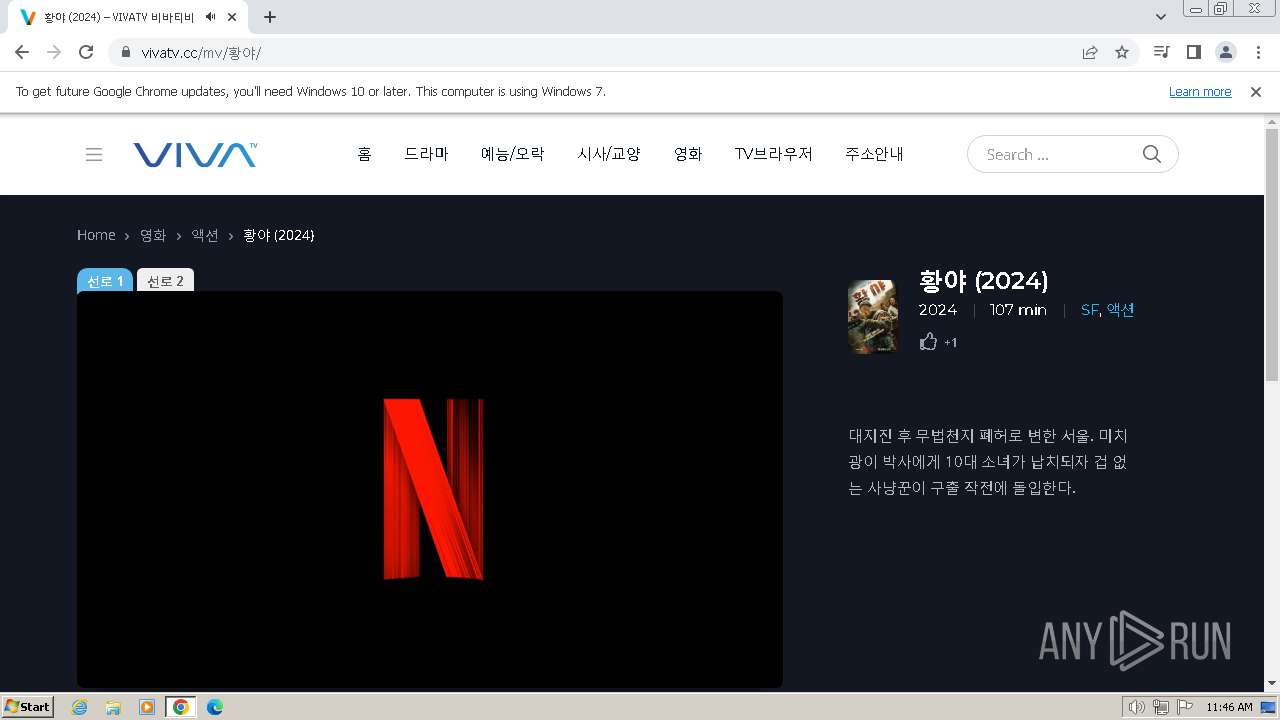The width and height of the screenshot is (1280, 720).
Task: Open the 드라마 menu
Action: click(426, 154)
